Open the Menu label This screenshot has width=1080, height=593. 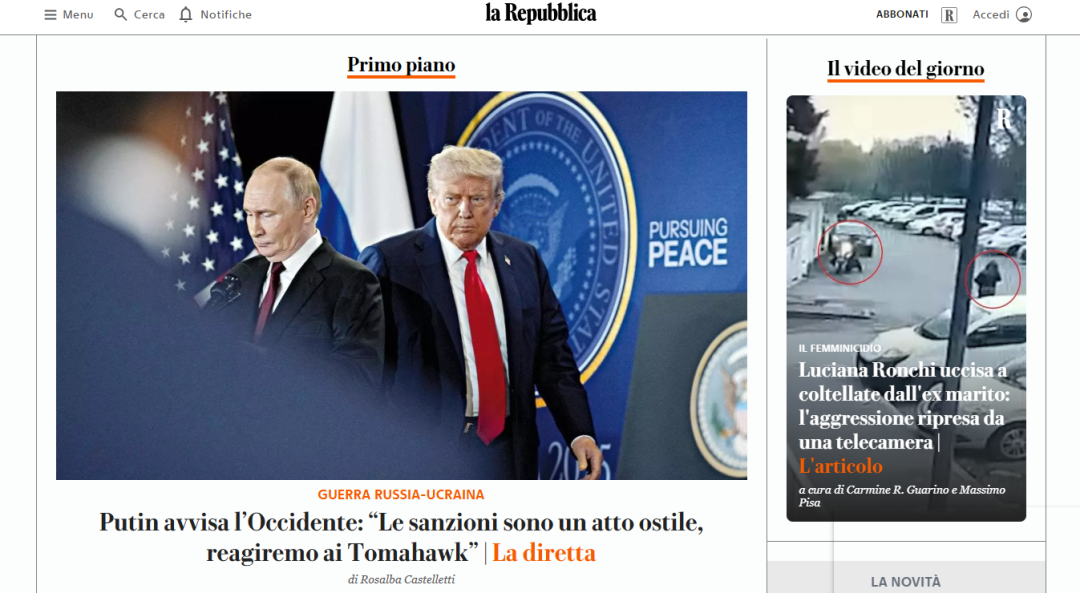coord(78,14)
